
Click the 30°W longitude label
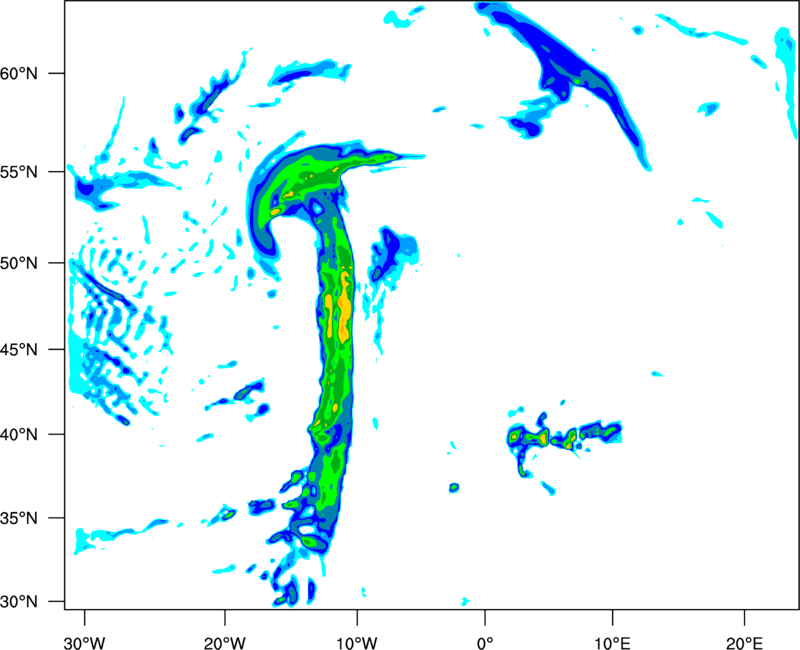[x=85, y=643]
